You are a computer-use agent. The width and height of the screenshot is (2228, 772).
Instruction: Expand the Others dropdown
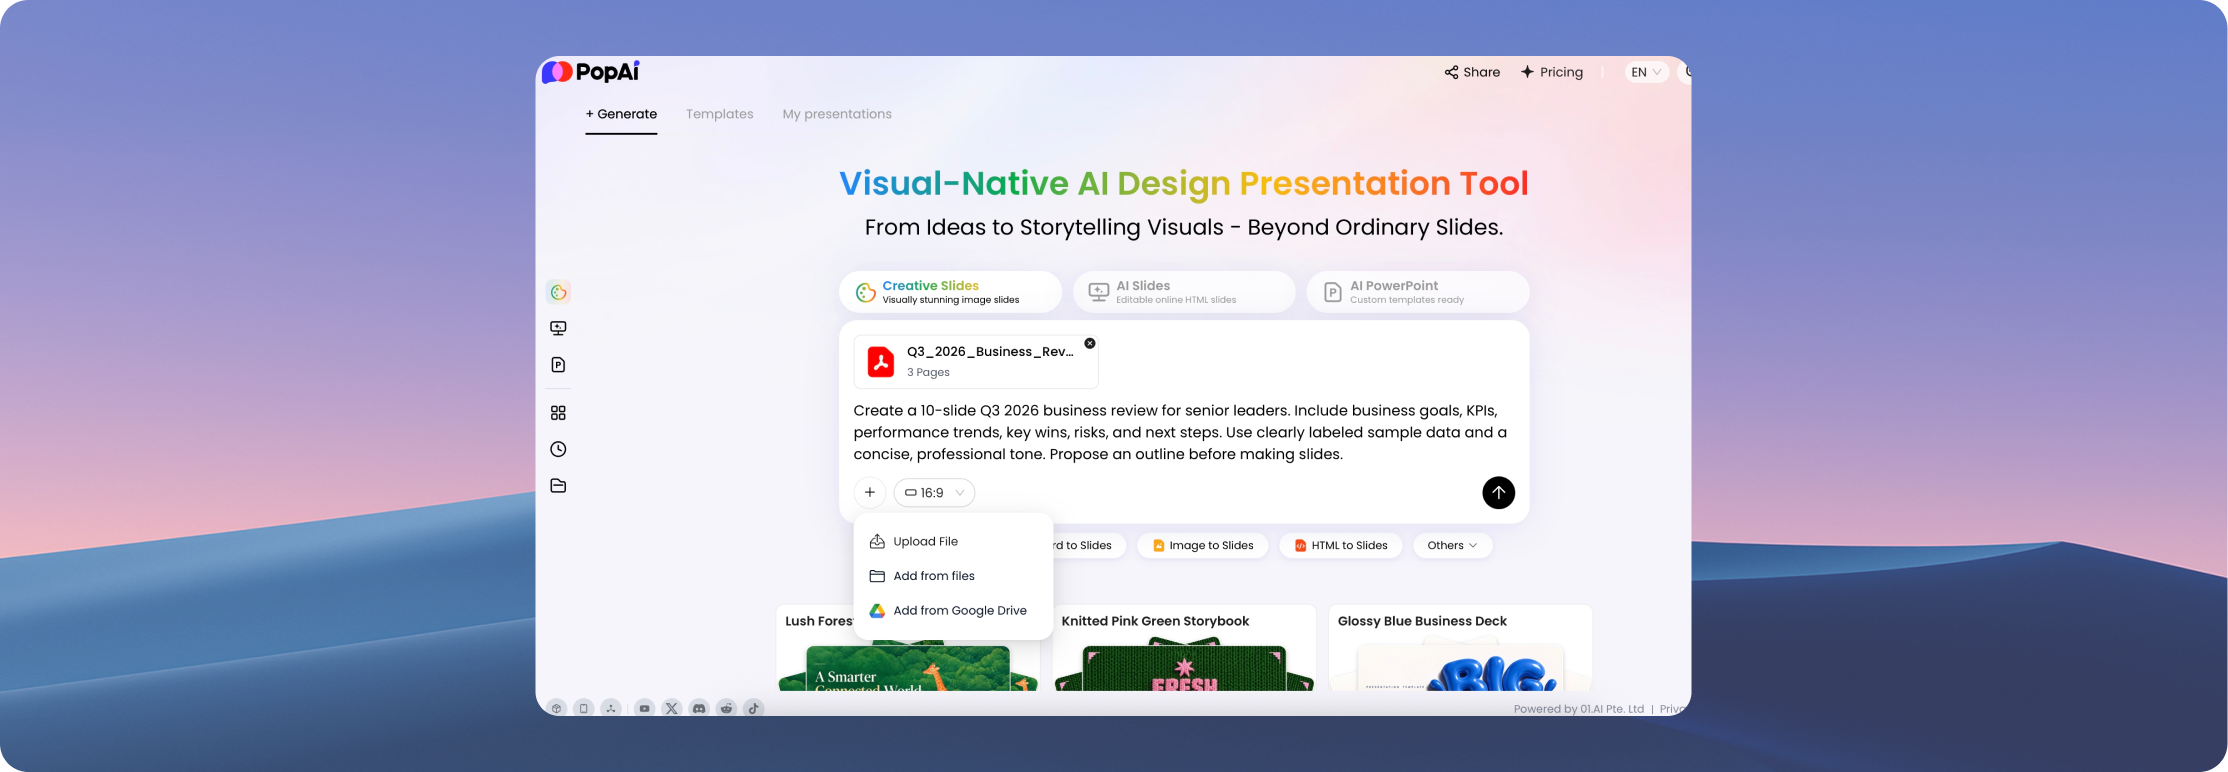tap(1452, 545)
